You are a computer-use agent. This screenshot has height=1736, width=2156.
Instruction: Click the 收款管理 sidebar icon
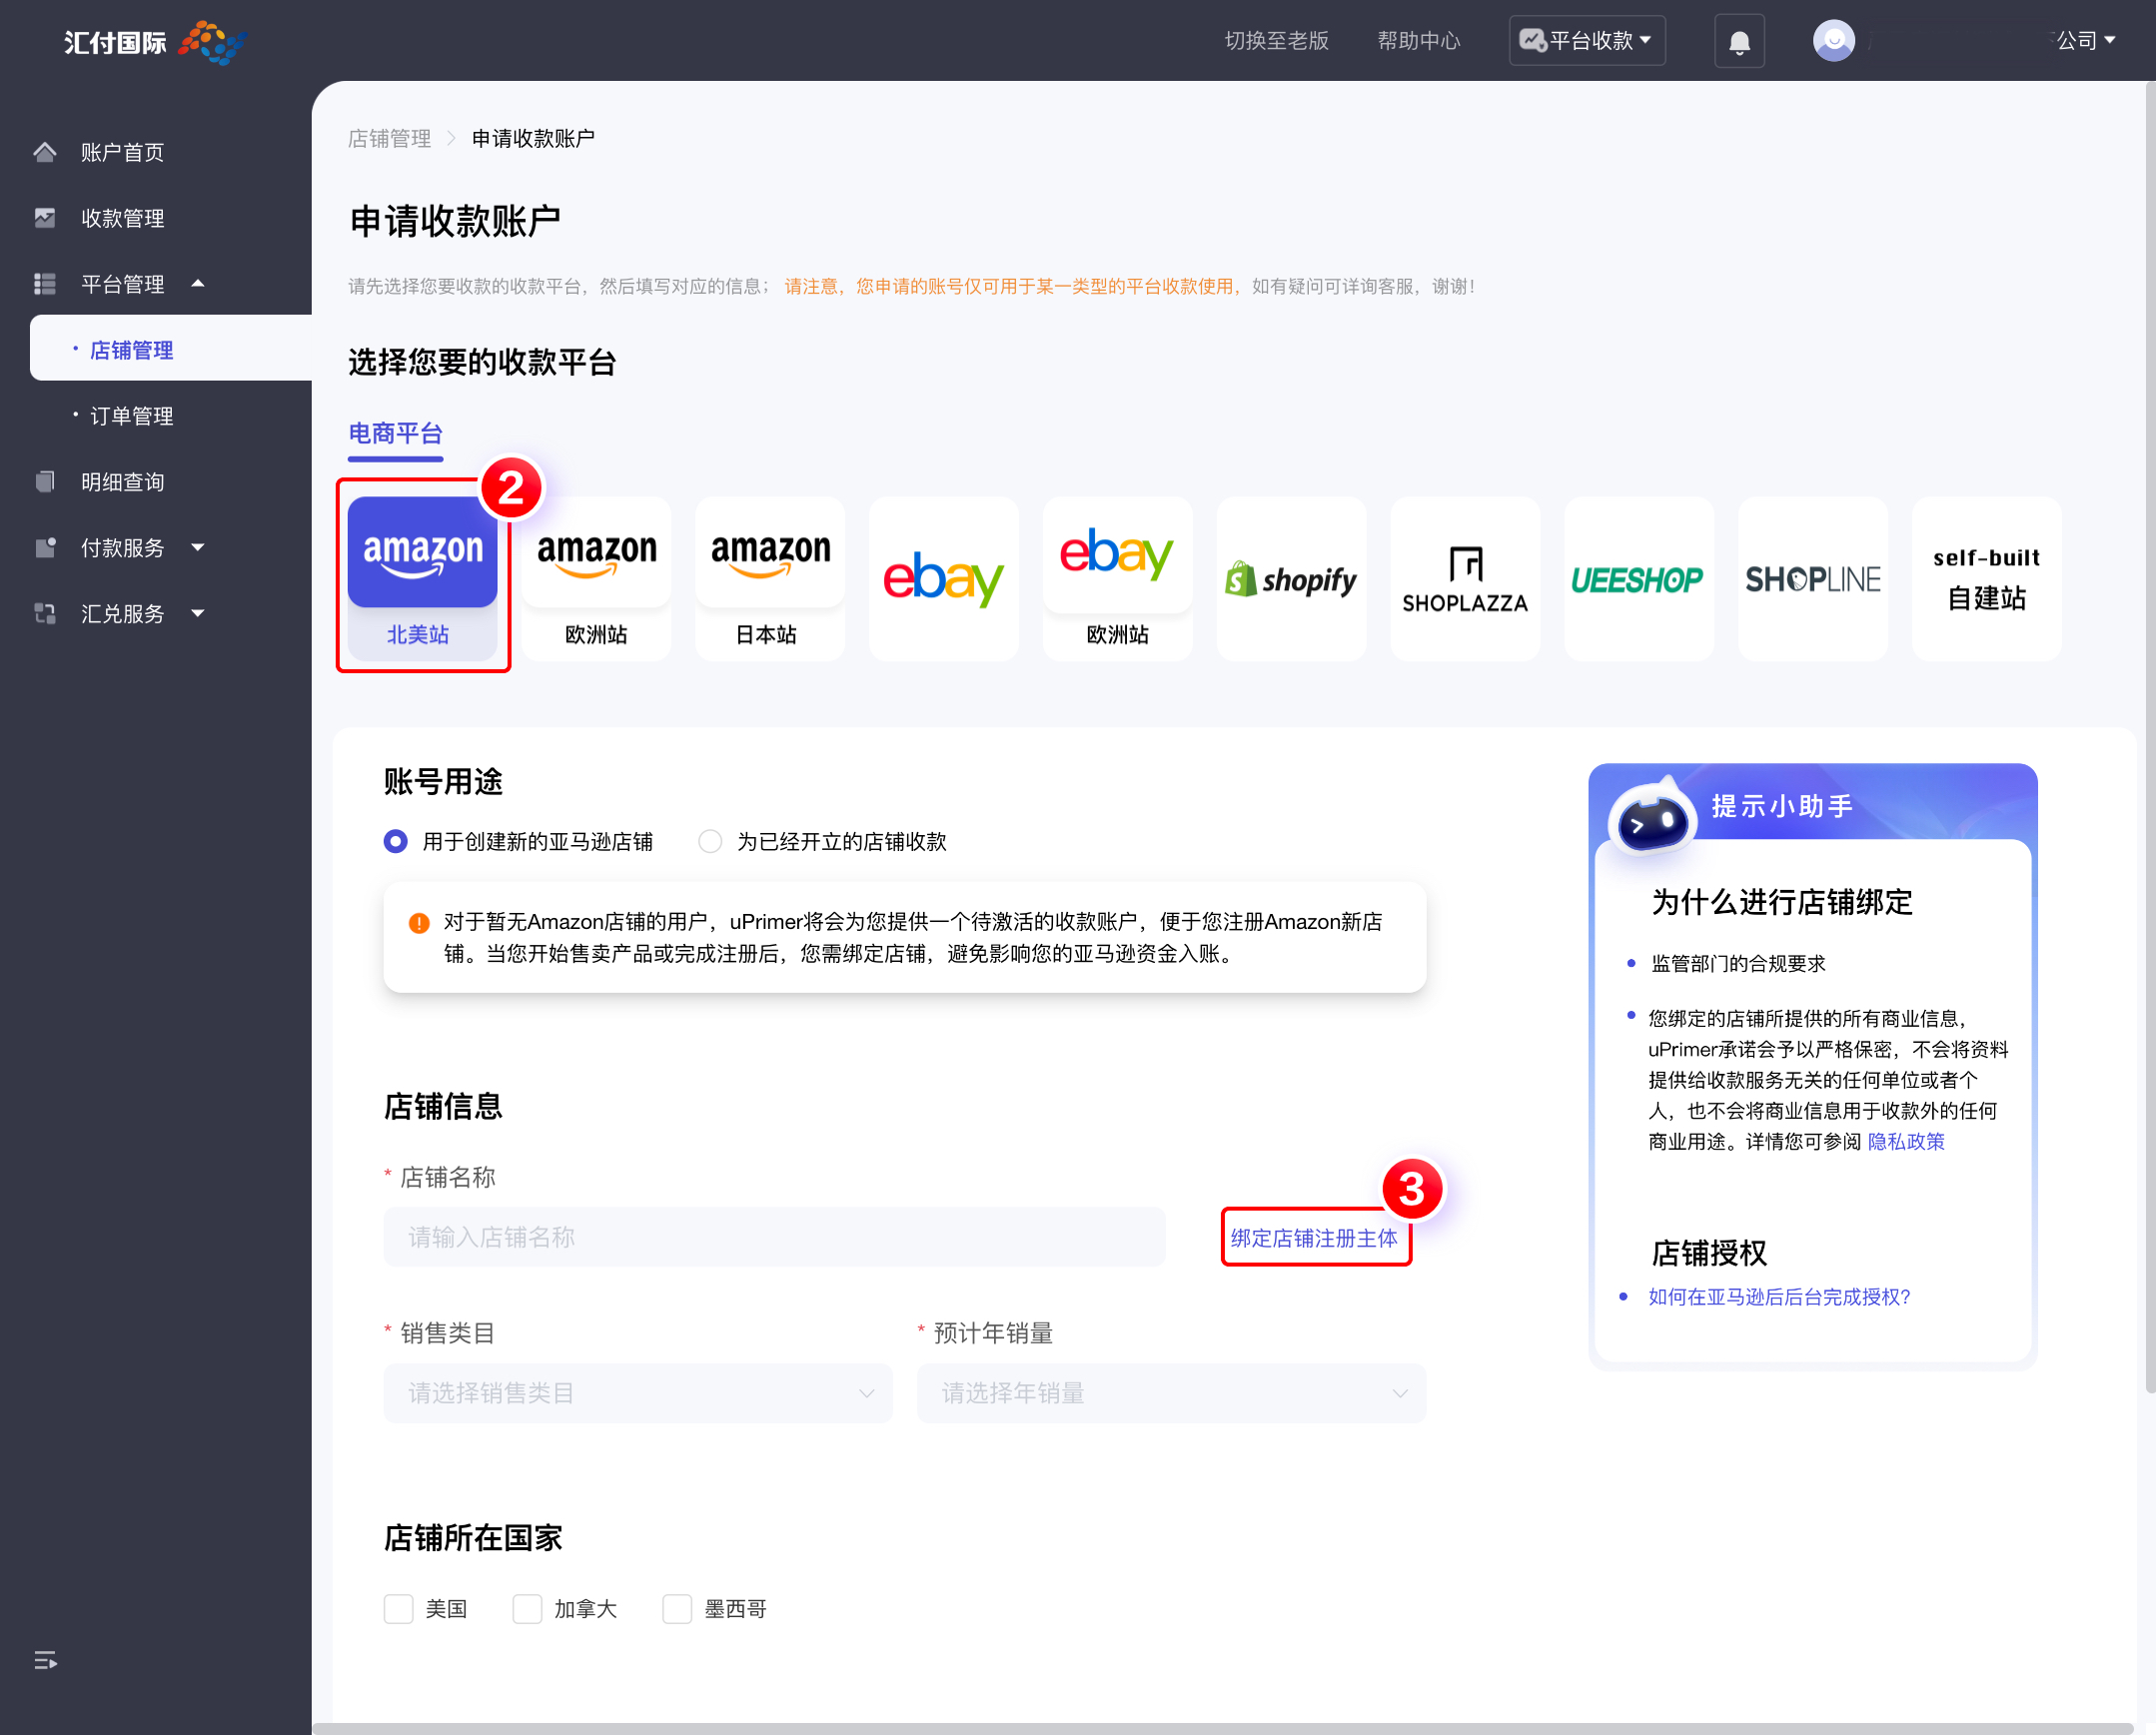point(45,218)
